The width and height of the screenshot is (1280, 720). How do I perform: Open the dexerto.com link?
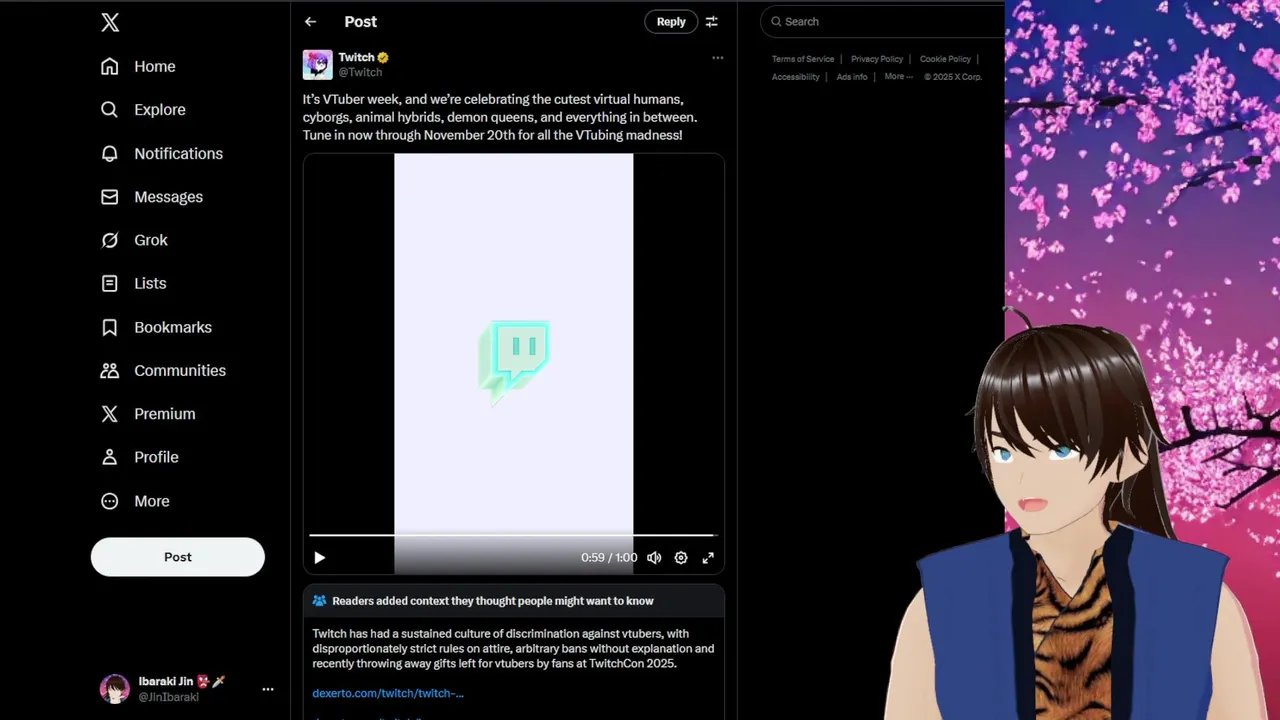point(388,693)
